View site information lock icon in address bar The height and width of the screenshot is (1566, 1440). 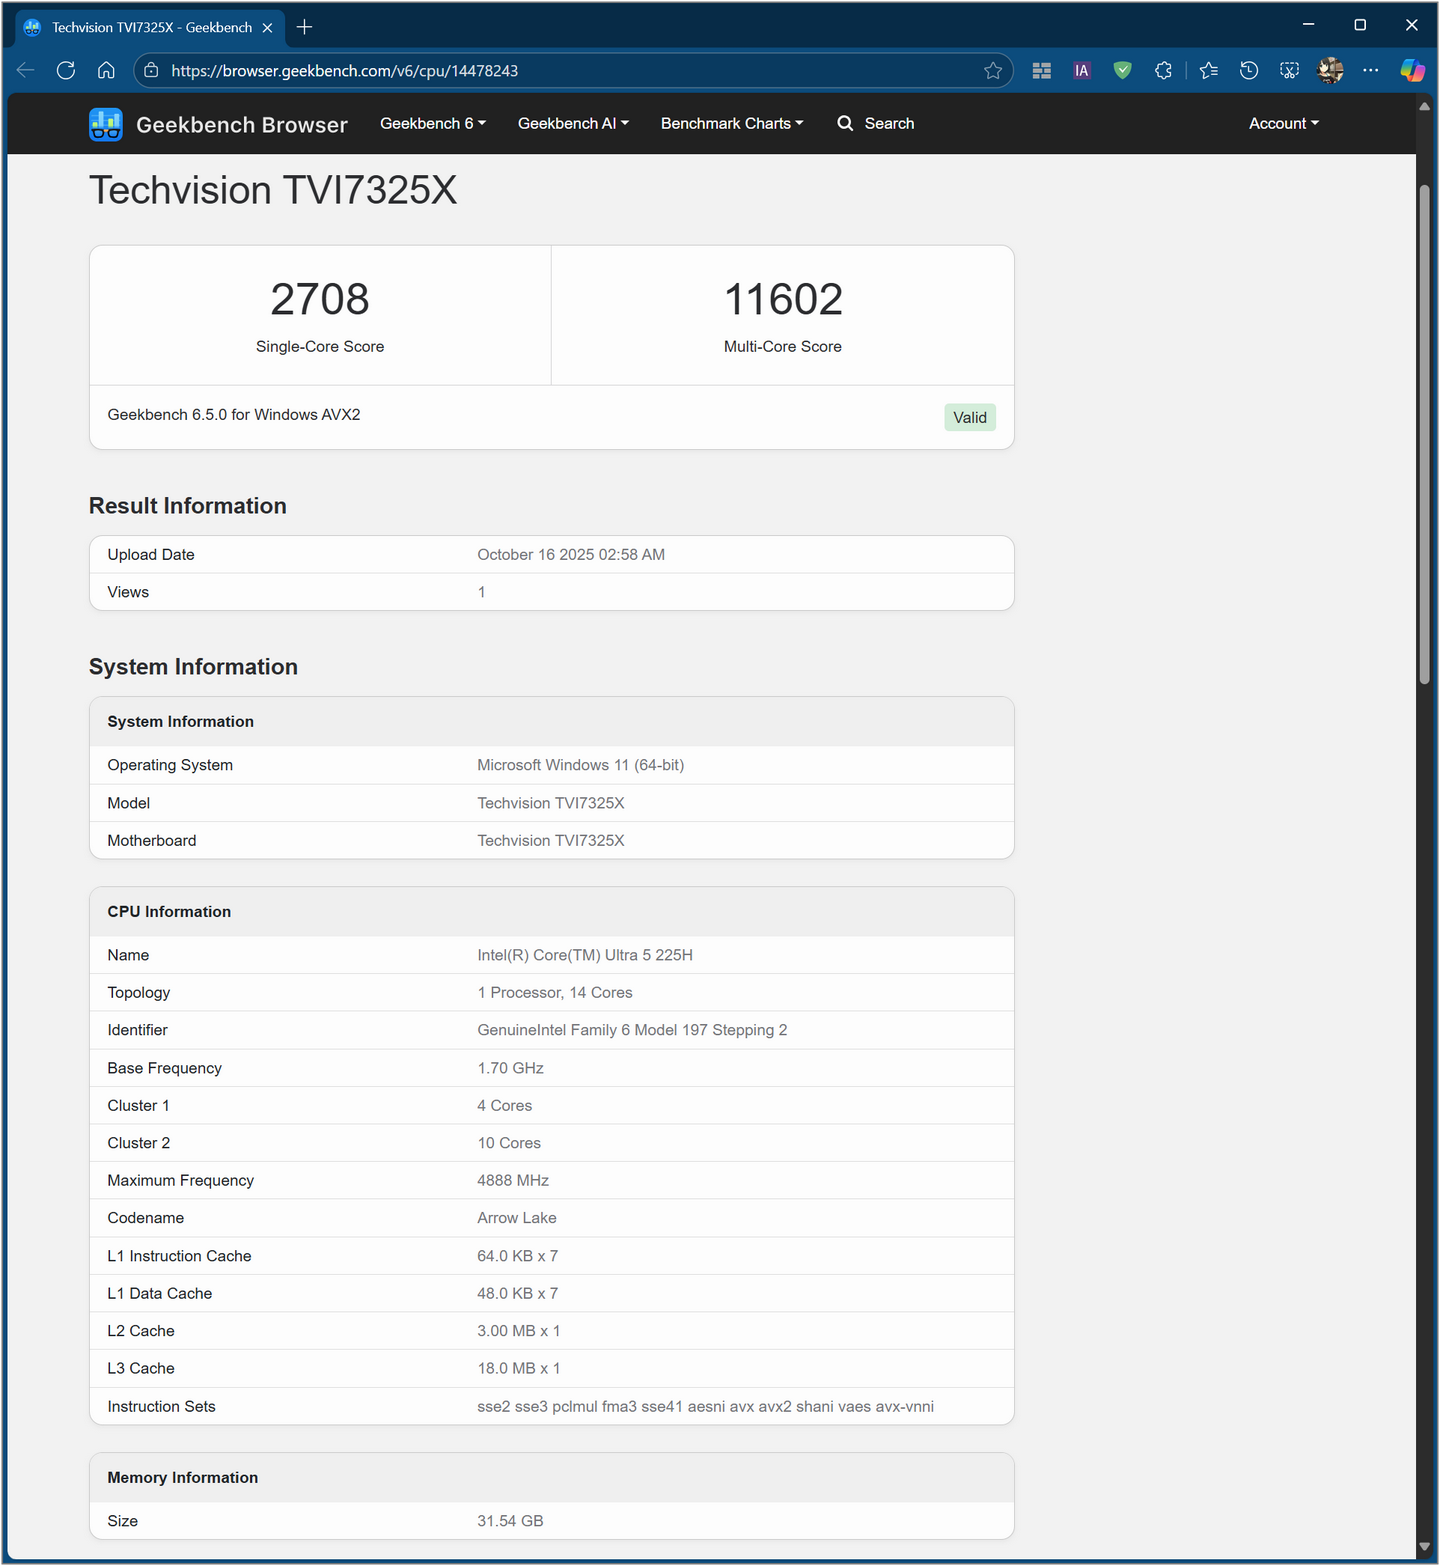tap(151, 70)
